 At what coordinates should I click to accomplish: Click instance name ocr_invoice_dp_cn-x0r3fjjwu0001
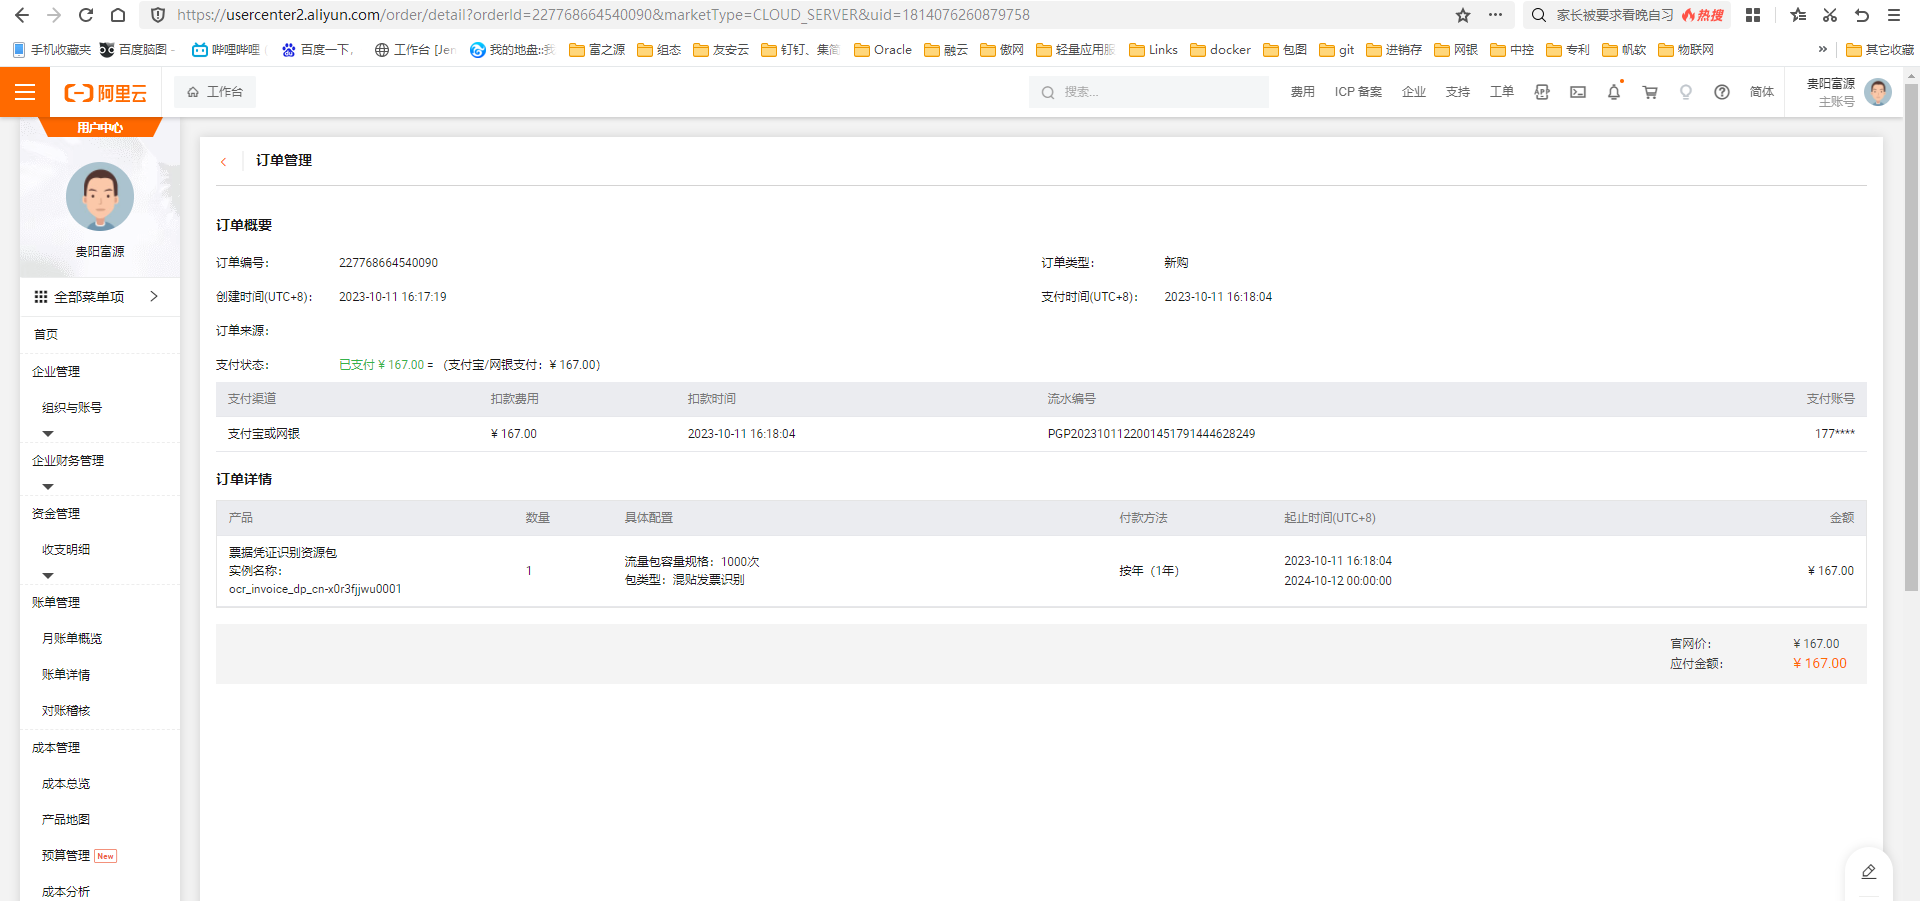pos(315,589)
